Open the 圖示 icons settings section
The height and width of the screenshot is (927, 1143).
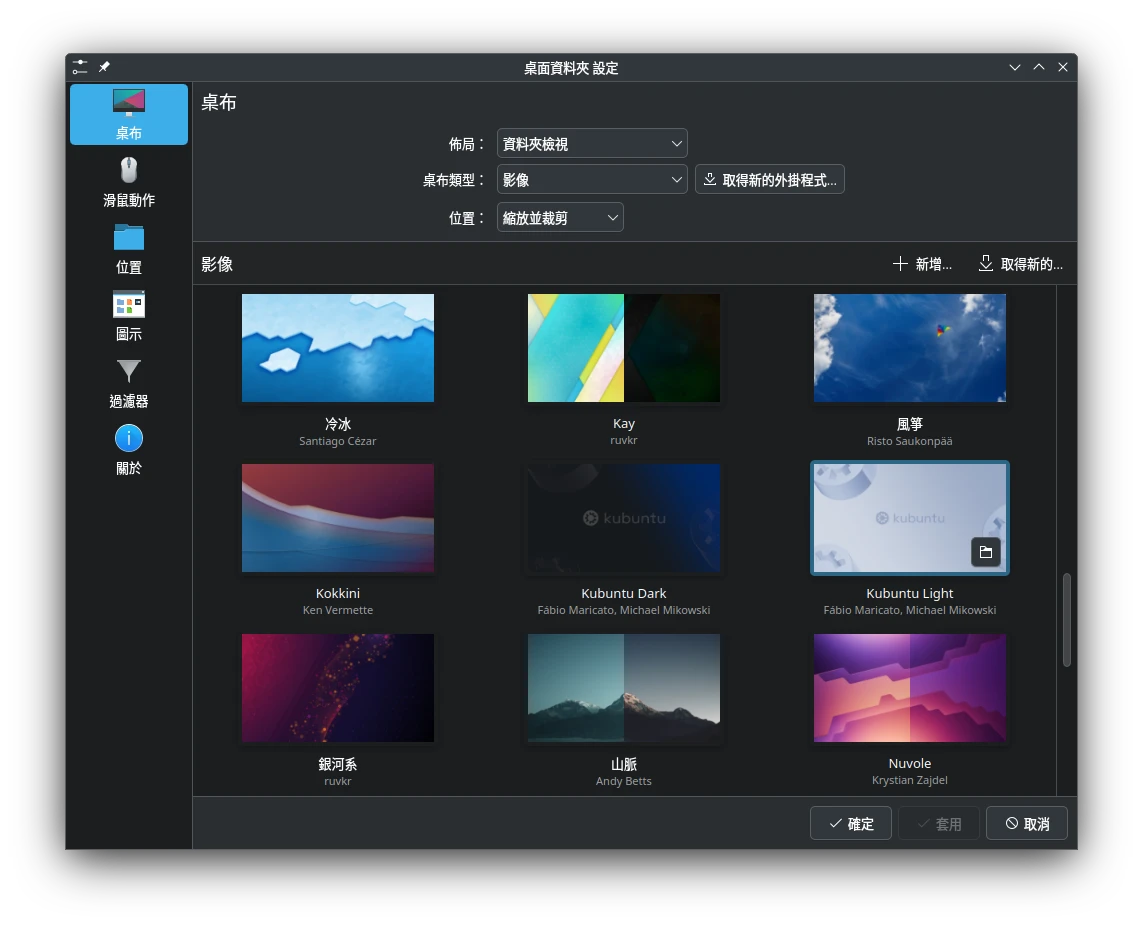pos(129,316)
